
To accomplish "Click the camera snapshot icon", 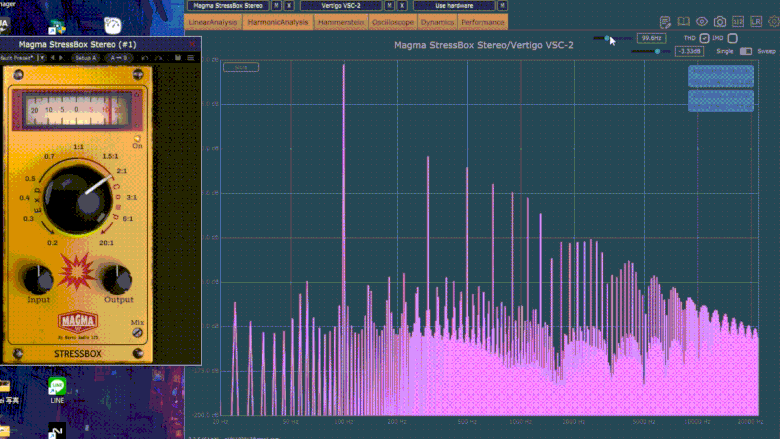I will tap(719, 21).
